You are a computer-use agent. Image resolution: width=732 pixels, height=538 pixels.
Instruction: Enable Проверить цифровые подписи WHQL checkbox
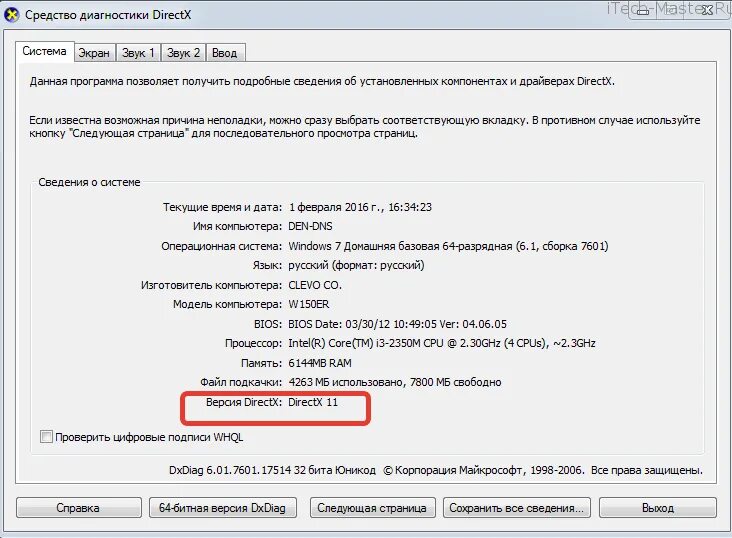[x=46, y=437]
